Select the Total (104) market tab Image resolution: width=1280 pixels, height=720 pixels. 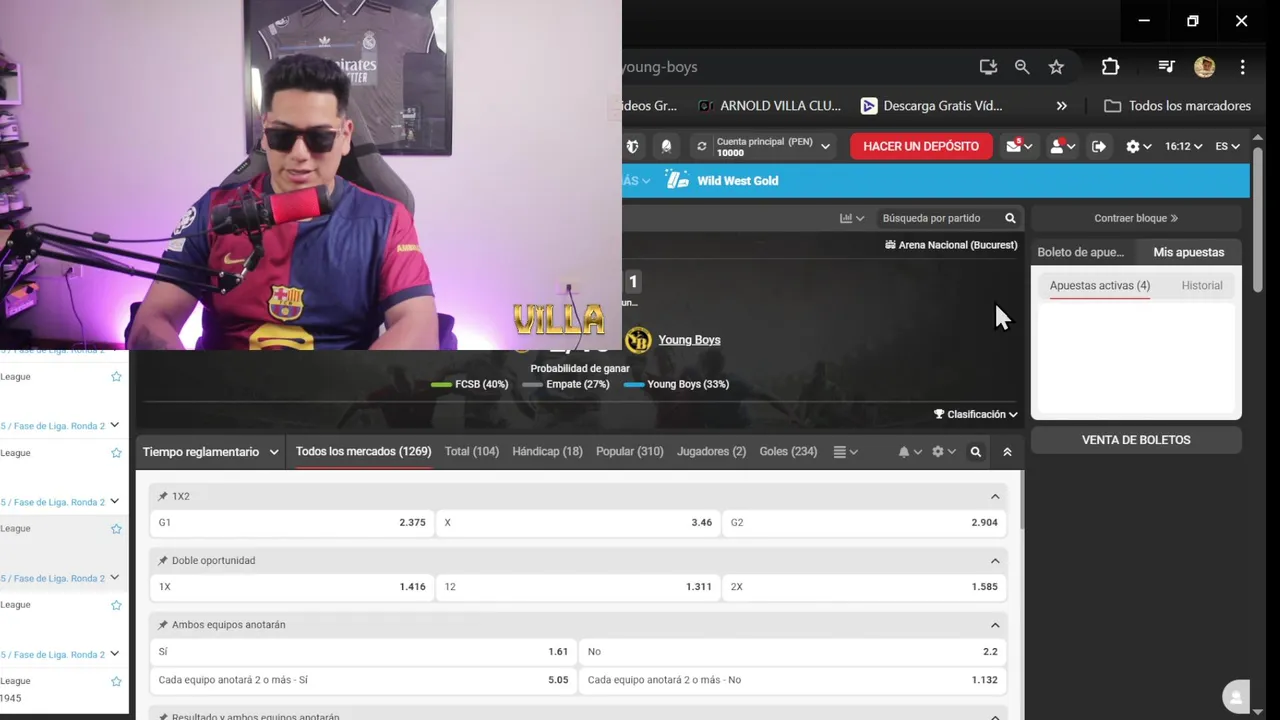click(472, 452)
